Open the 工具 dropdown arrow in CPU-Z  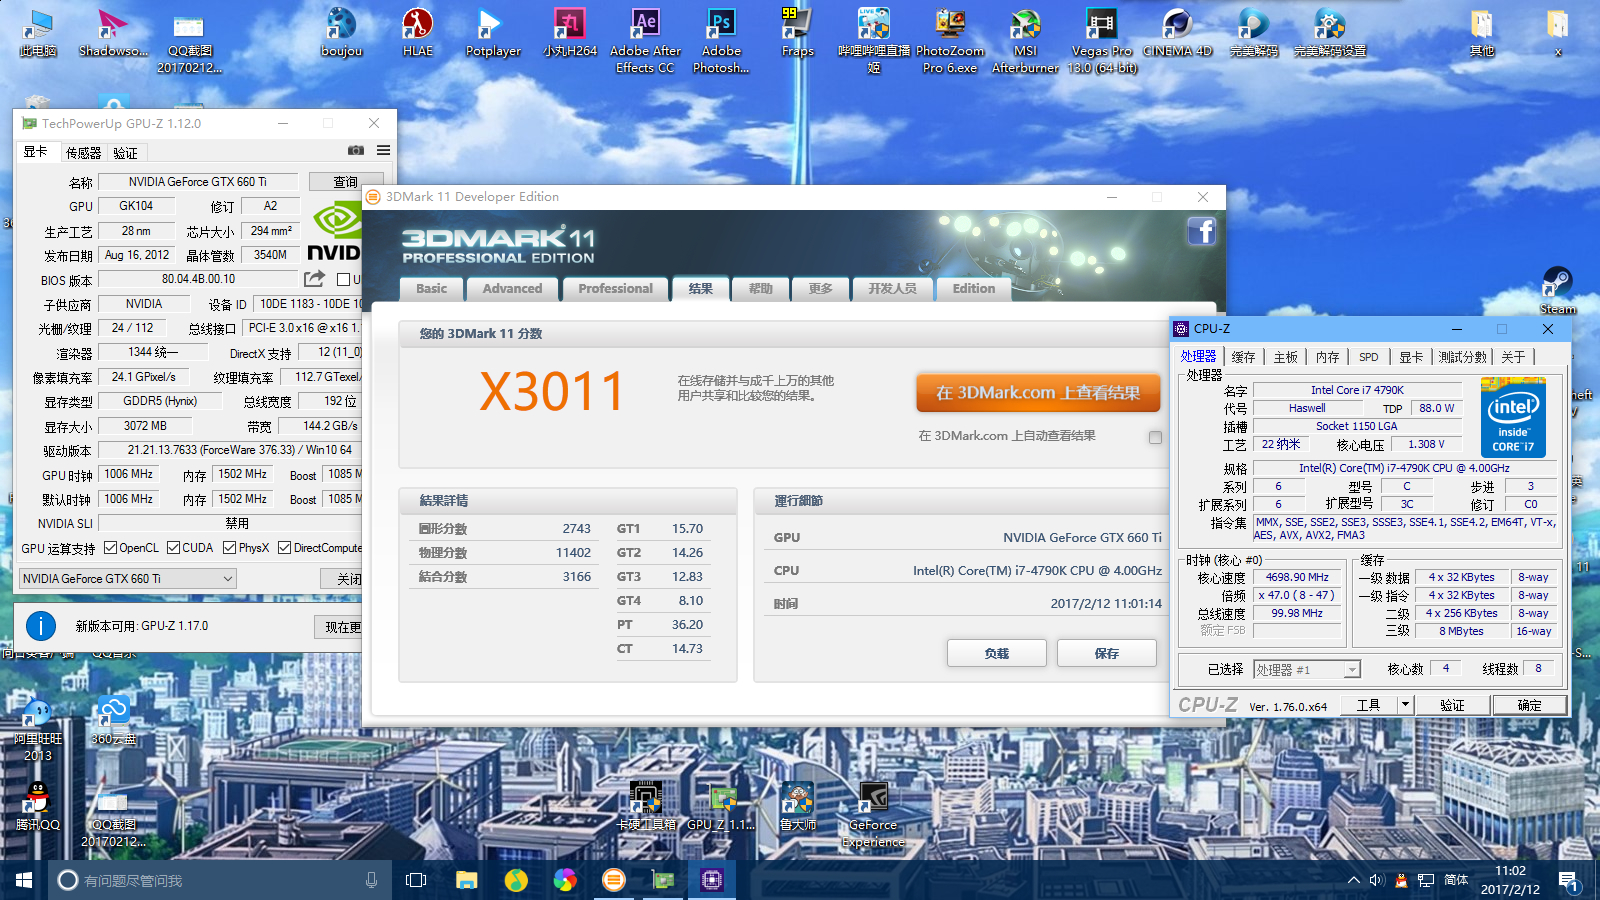click(x=1405, y=705)
